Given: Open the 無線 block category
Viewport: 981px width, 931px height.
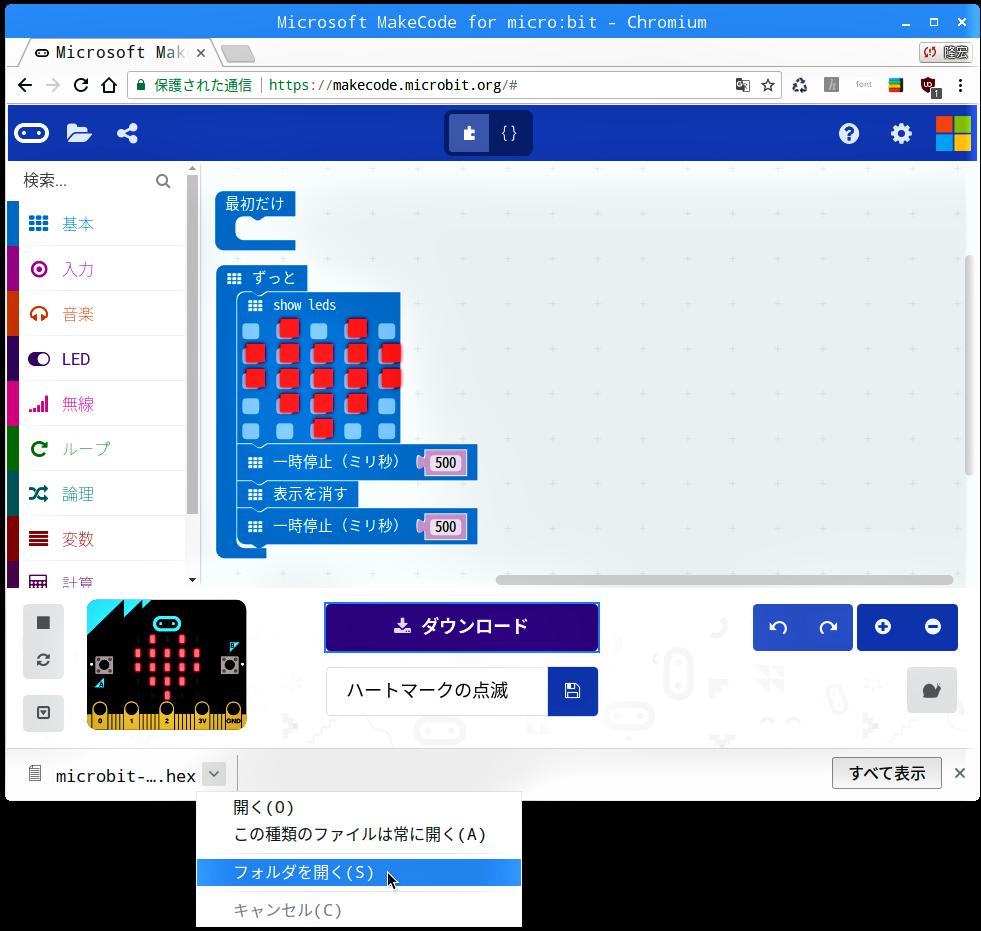Looking at the screenshot, I should coord(97,404).
